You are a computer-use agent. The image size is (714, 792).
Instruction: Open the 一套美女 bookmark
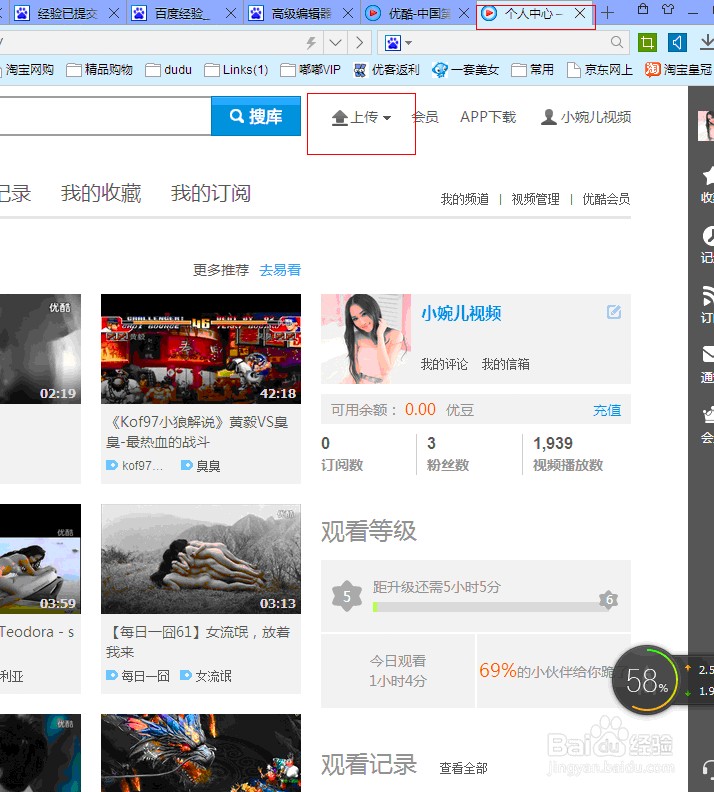(466, 70)
